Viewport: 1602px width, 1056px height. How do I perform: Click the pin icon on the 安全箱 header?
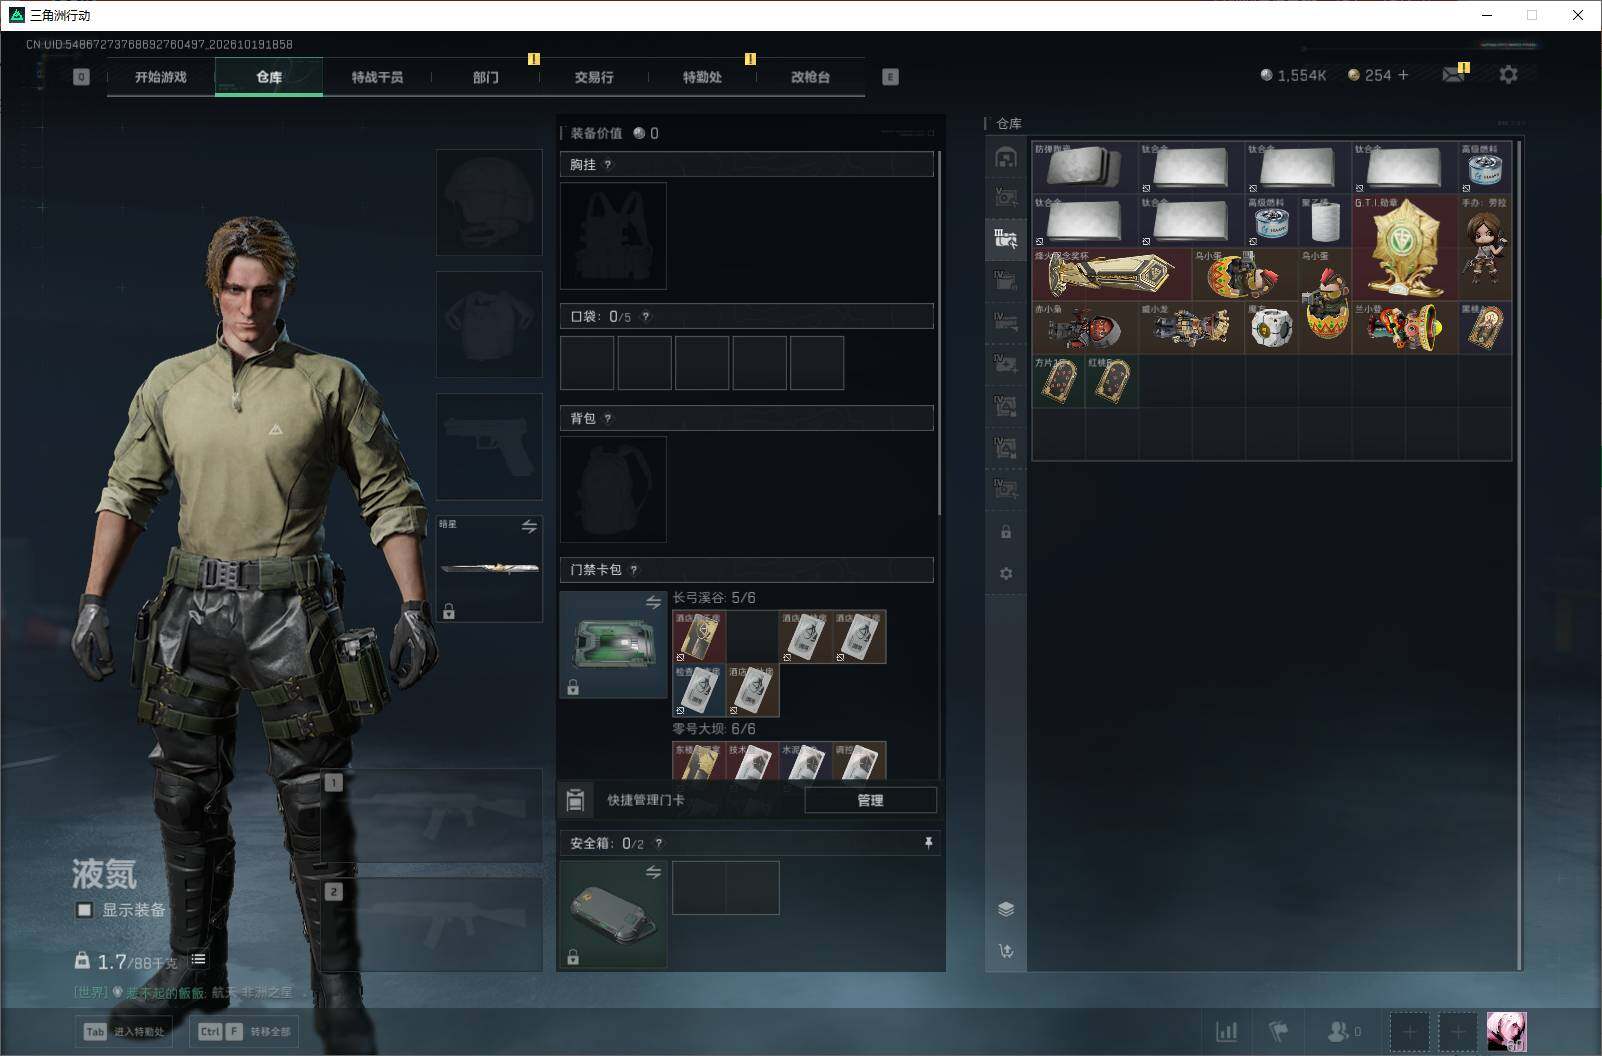click(x=928, y=843)
